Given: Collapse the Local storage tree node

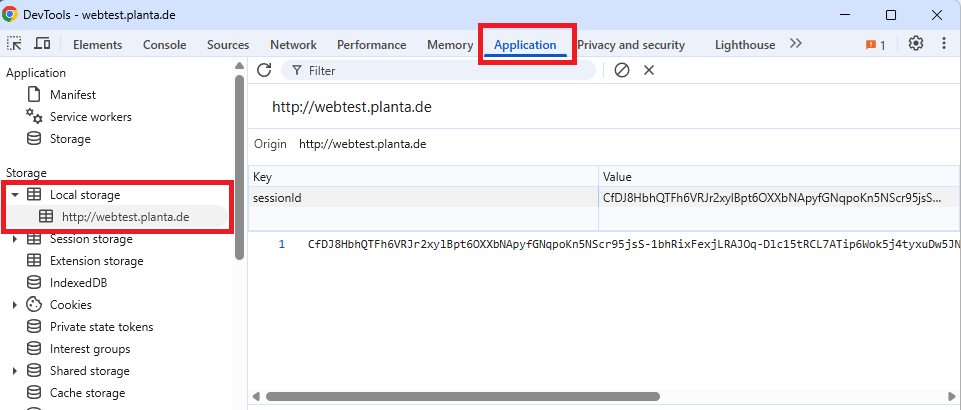Looking at the screenshot, I should pyautogui.click(x=15, y=195).
